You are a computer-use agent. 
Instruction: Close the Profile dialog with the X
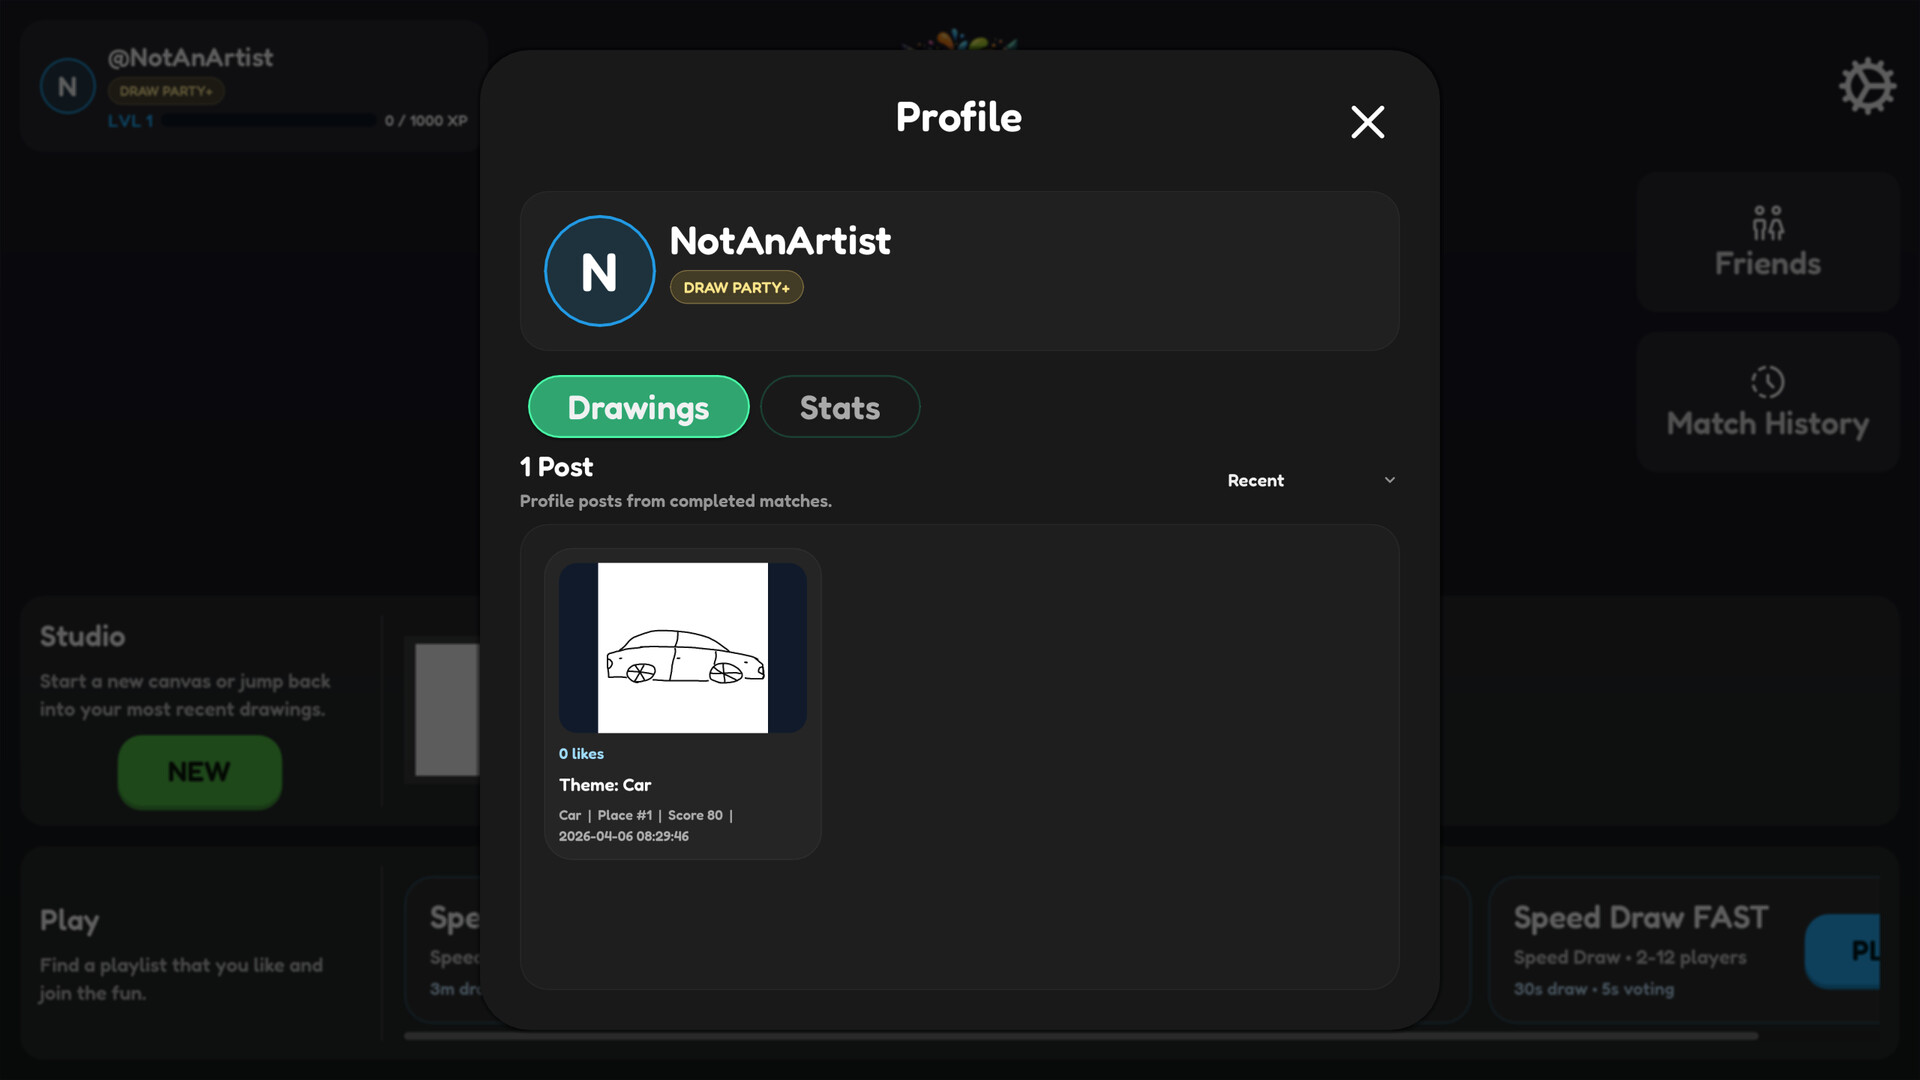[1367, 122]
